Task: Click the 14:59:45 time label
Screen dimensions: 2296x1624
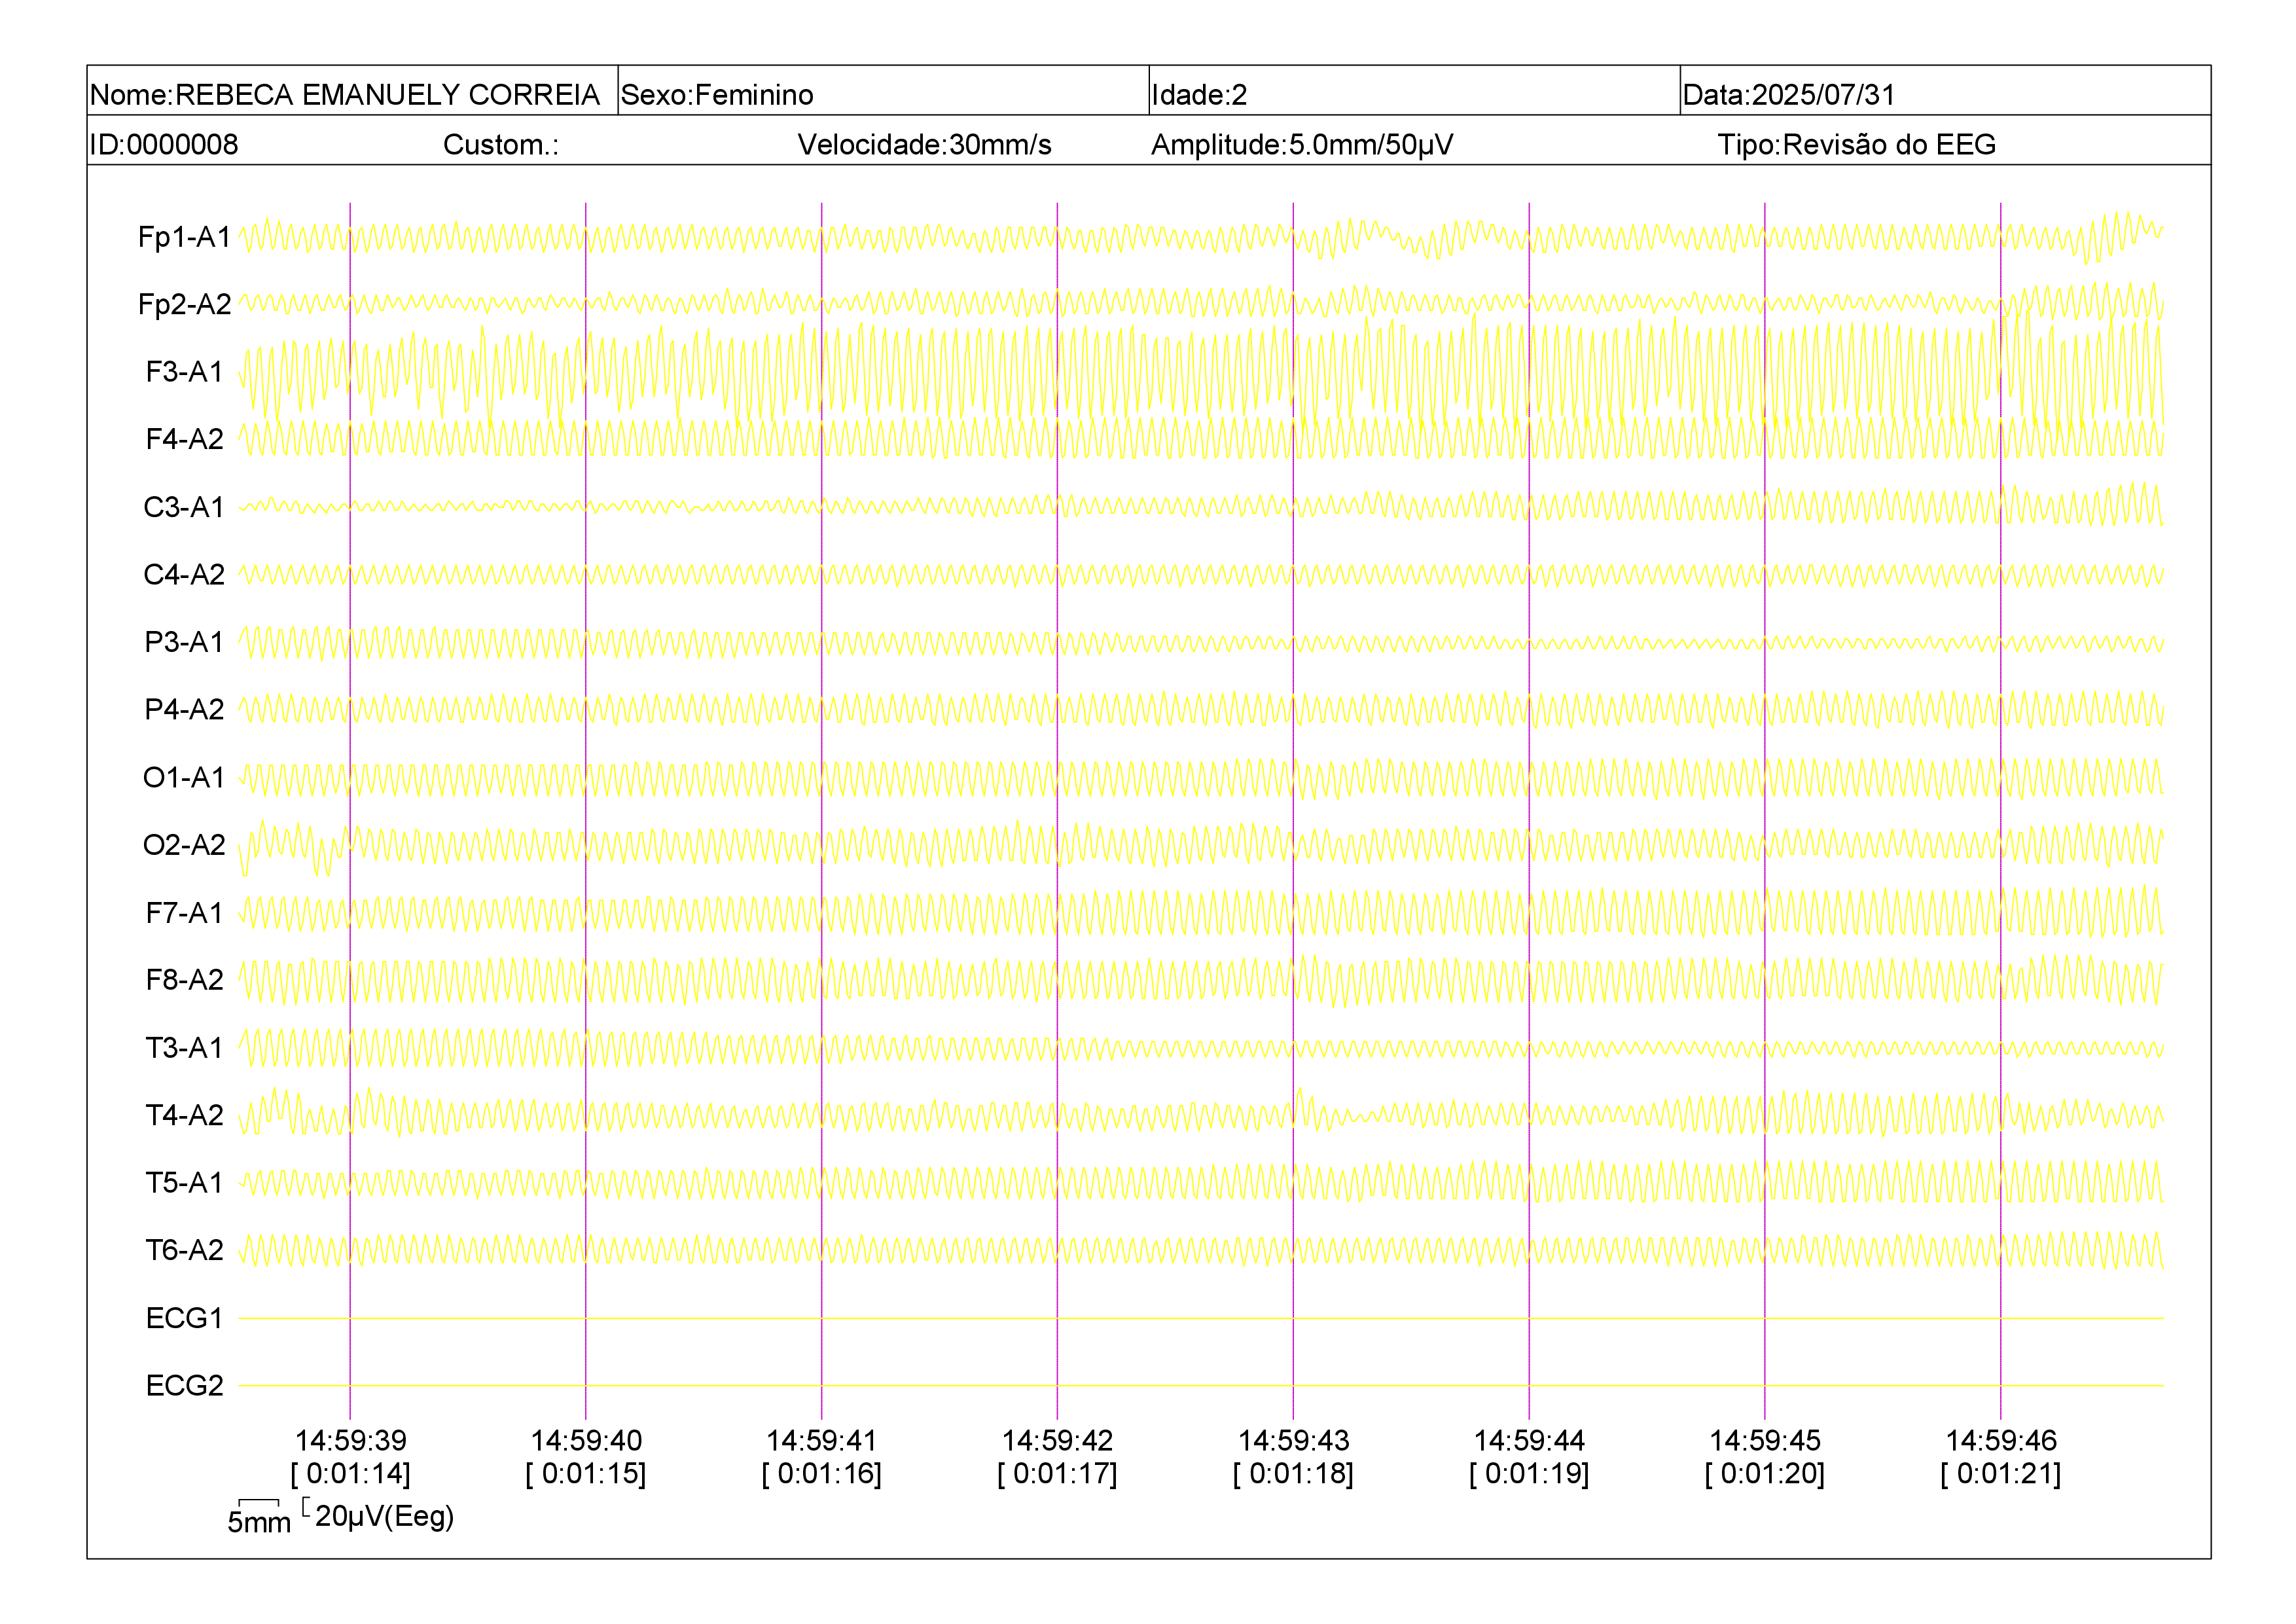Action: point(1765,1440)
